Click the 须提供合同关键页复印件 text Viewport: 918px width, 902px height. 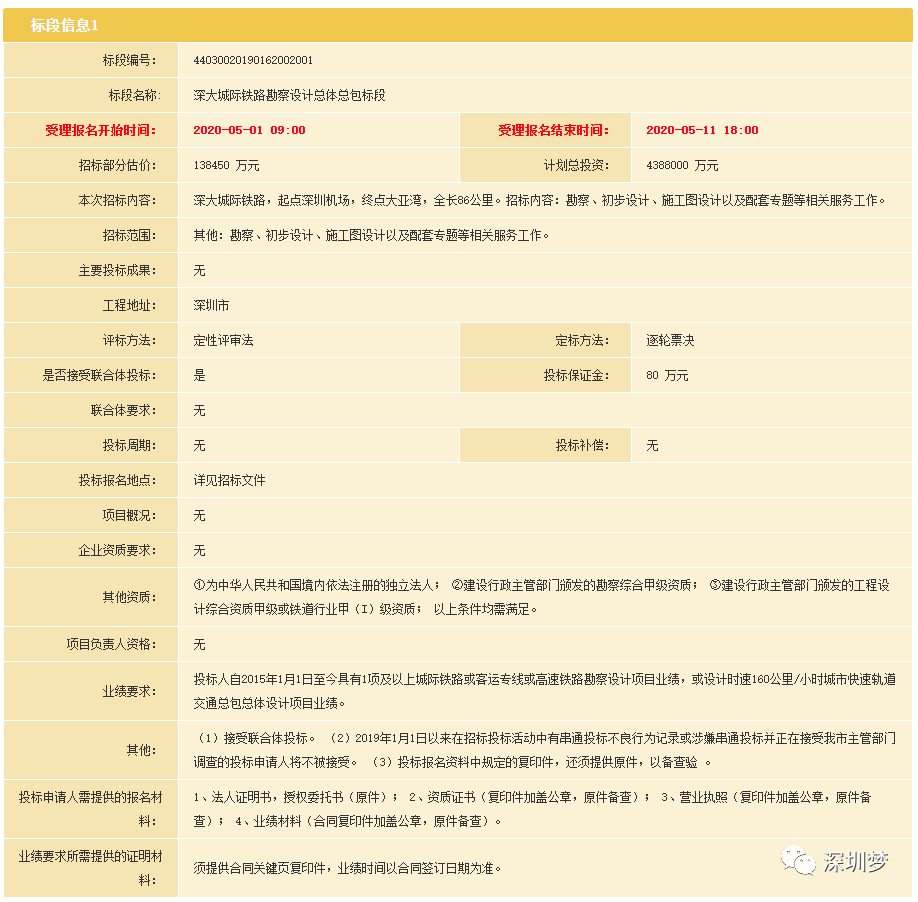click(x=347, y=868)
